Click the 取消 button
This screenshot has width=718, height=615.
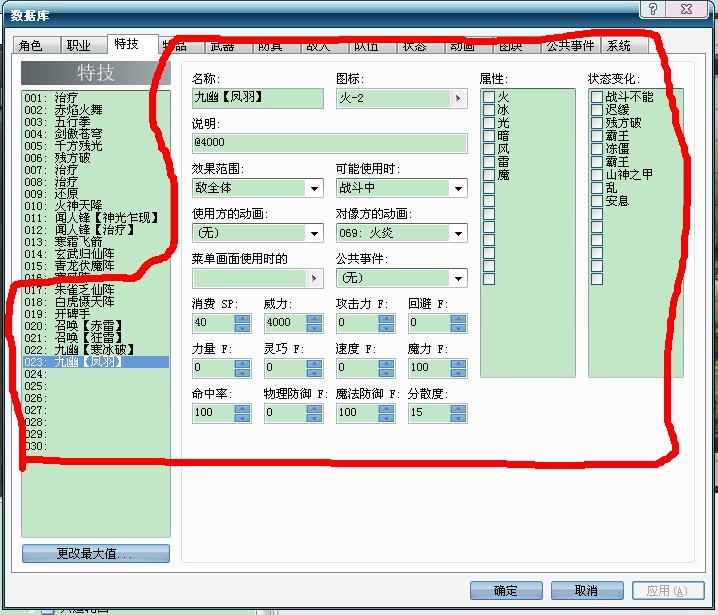(x=587, y=590)
